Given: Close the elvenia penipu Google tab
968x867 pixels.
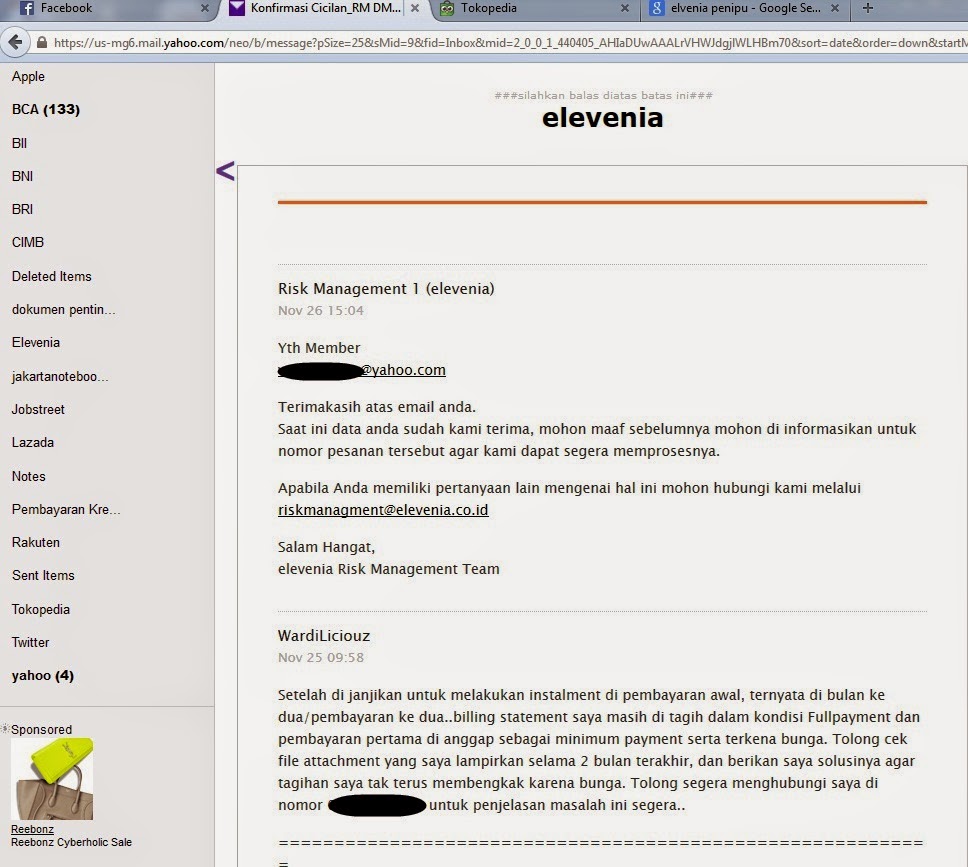Looking at the screenshot, I should pyautogui.click(x=835, y=8).
